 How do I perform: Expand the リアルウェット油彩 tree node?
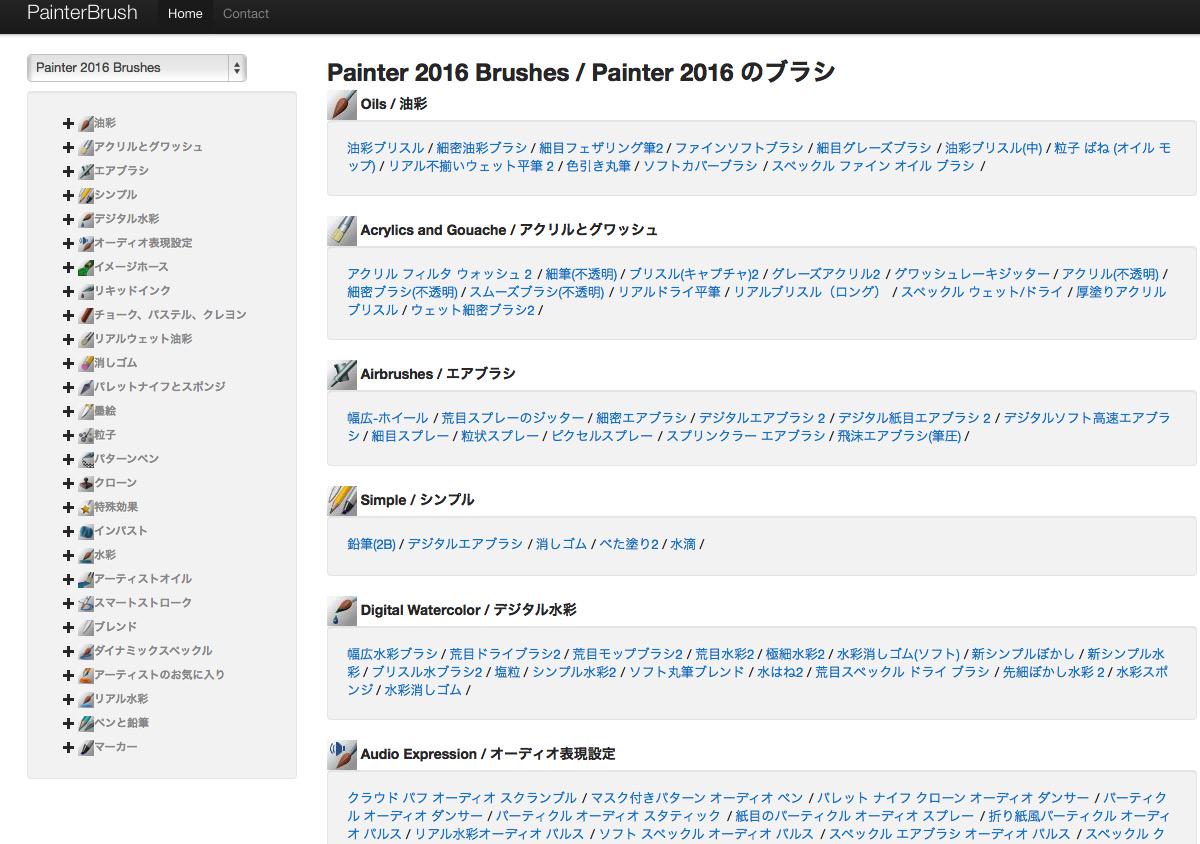pos(68,339)
